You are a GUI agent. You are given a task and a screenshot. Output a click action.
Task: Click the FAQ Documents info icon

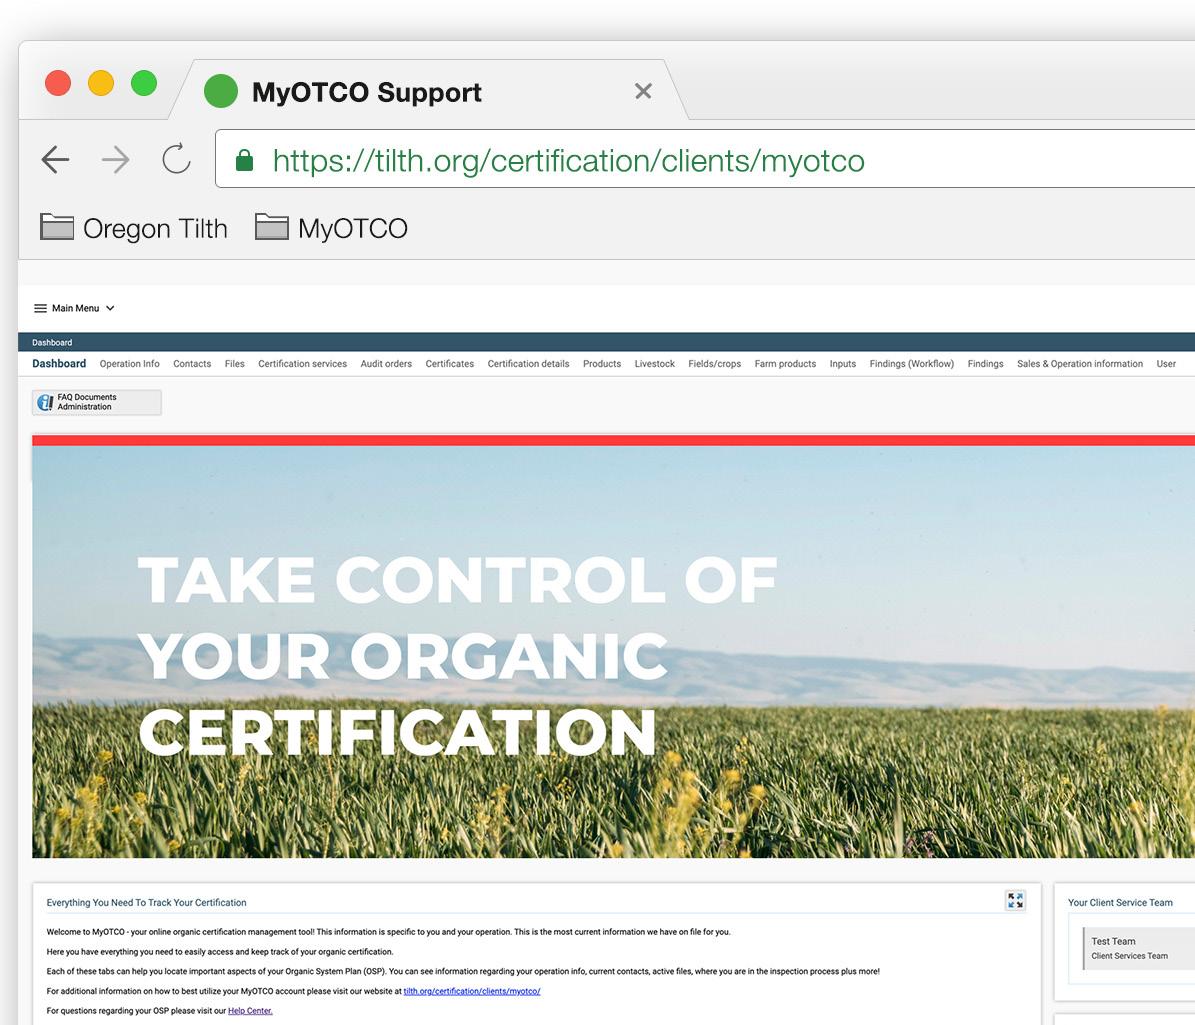46,402
